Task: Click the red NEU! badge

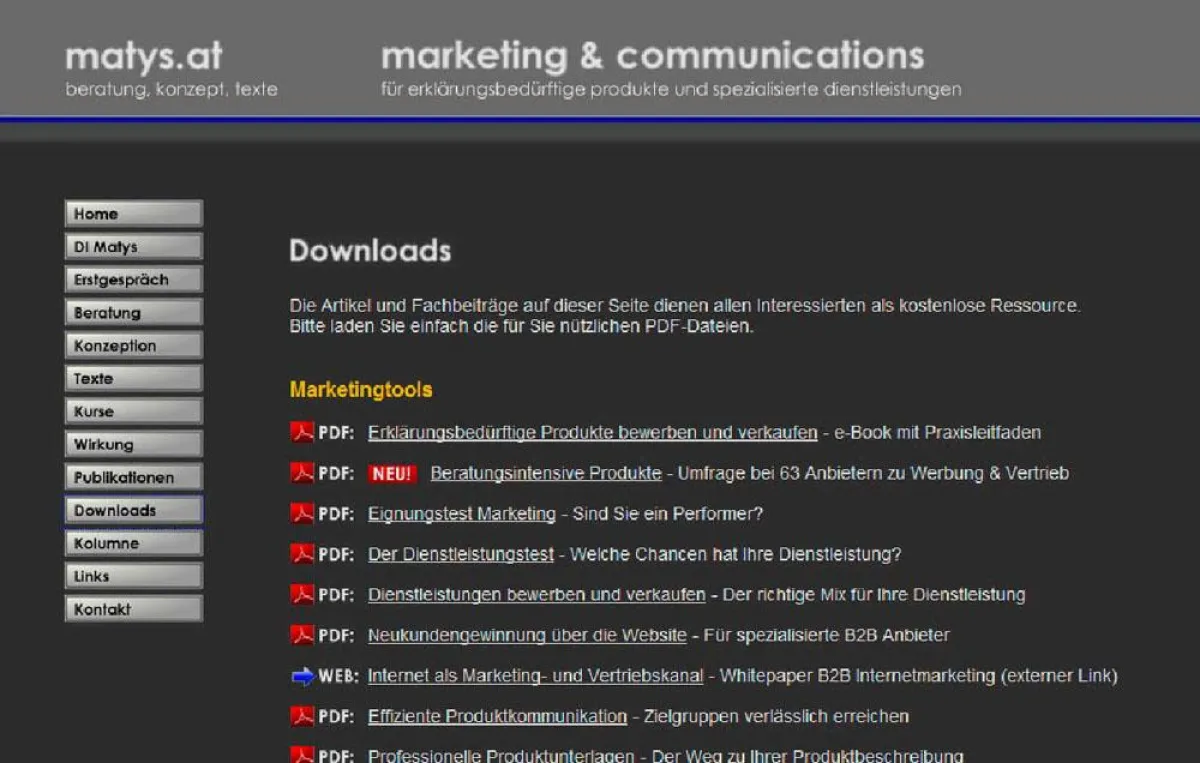Action: point(391,472)
